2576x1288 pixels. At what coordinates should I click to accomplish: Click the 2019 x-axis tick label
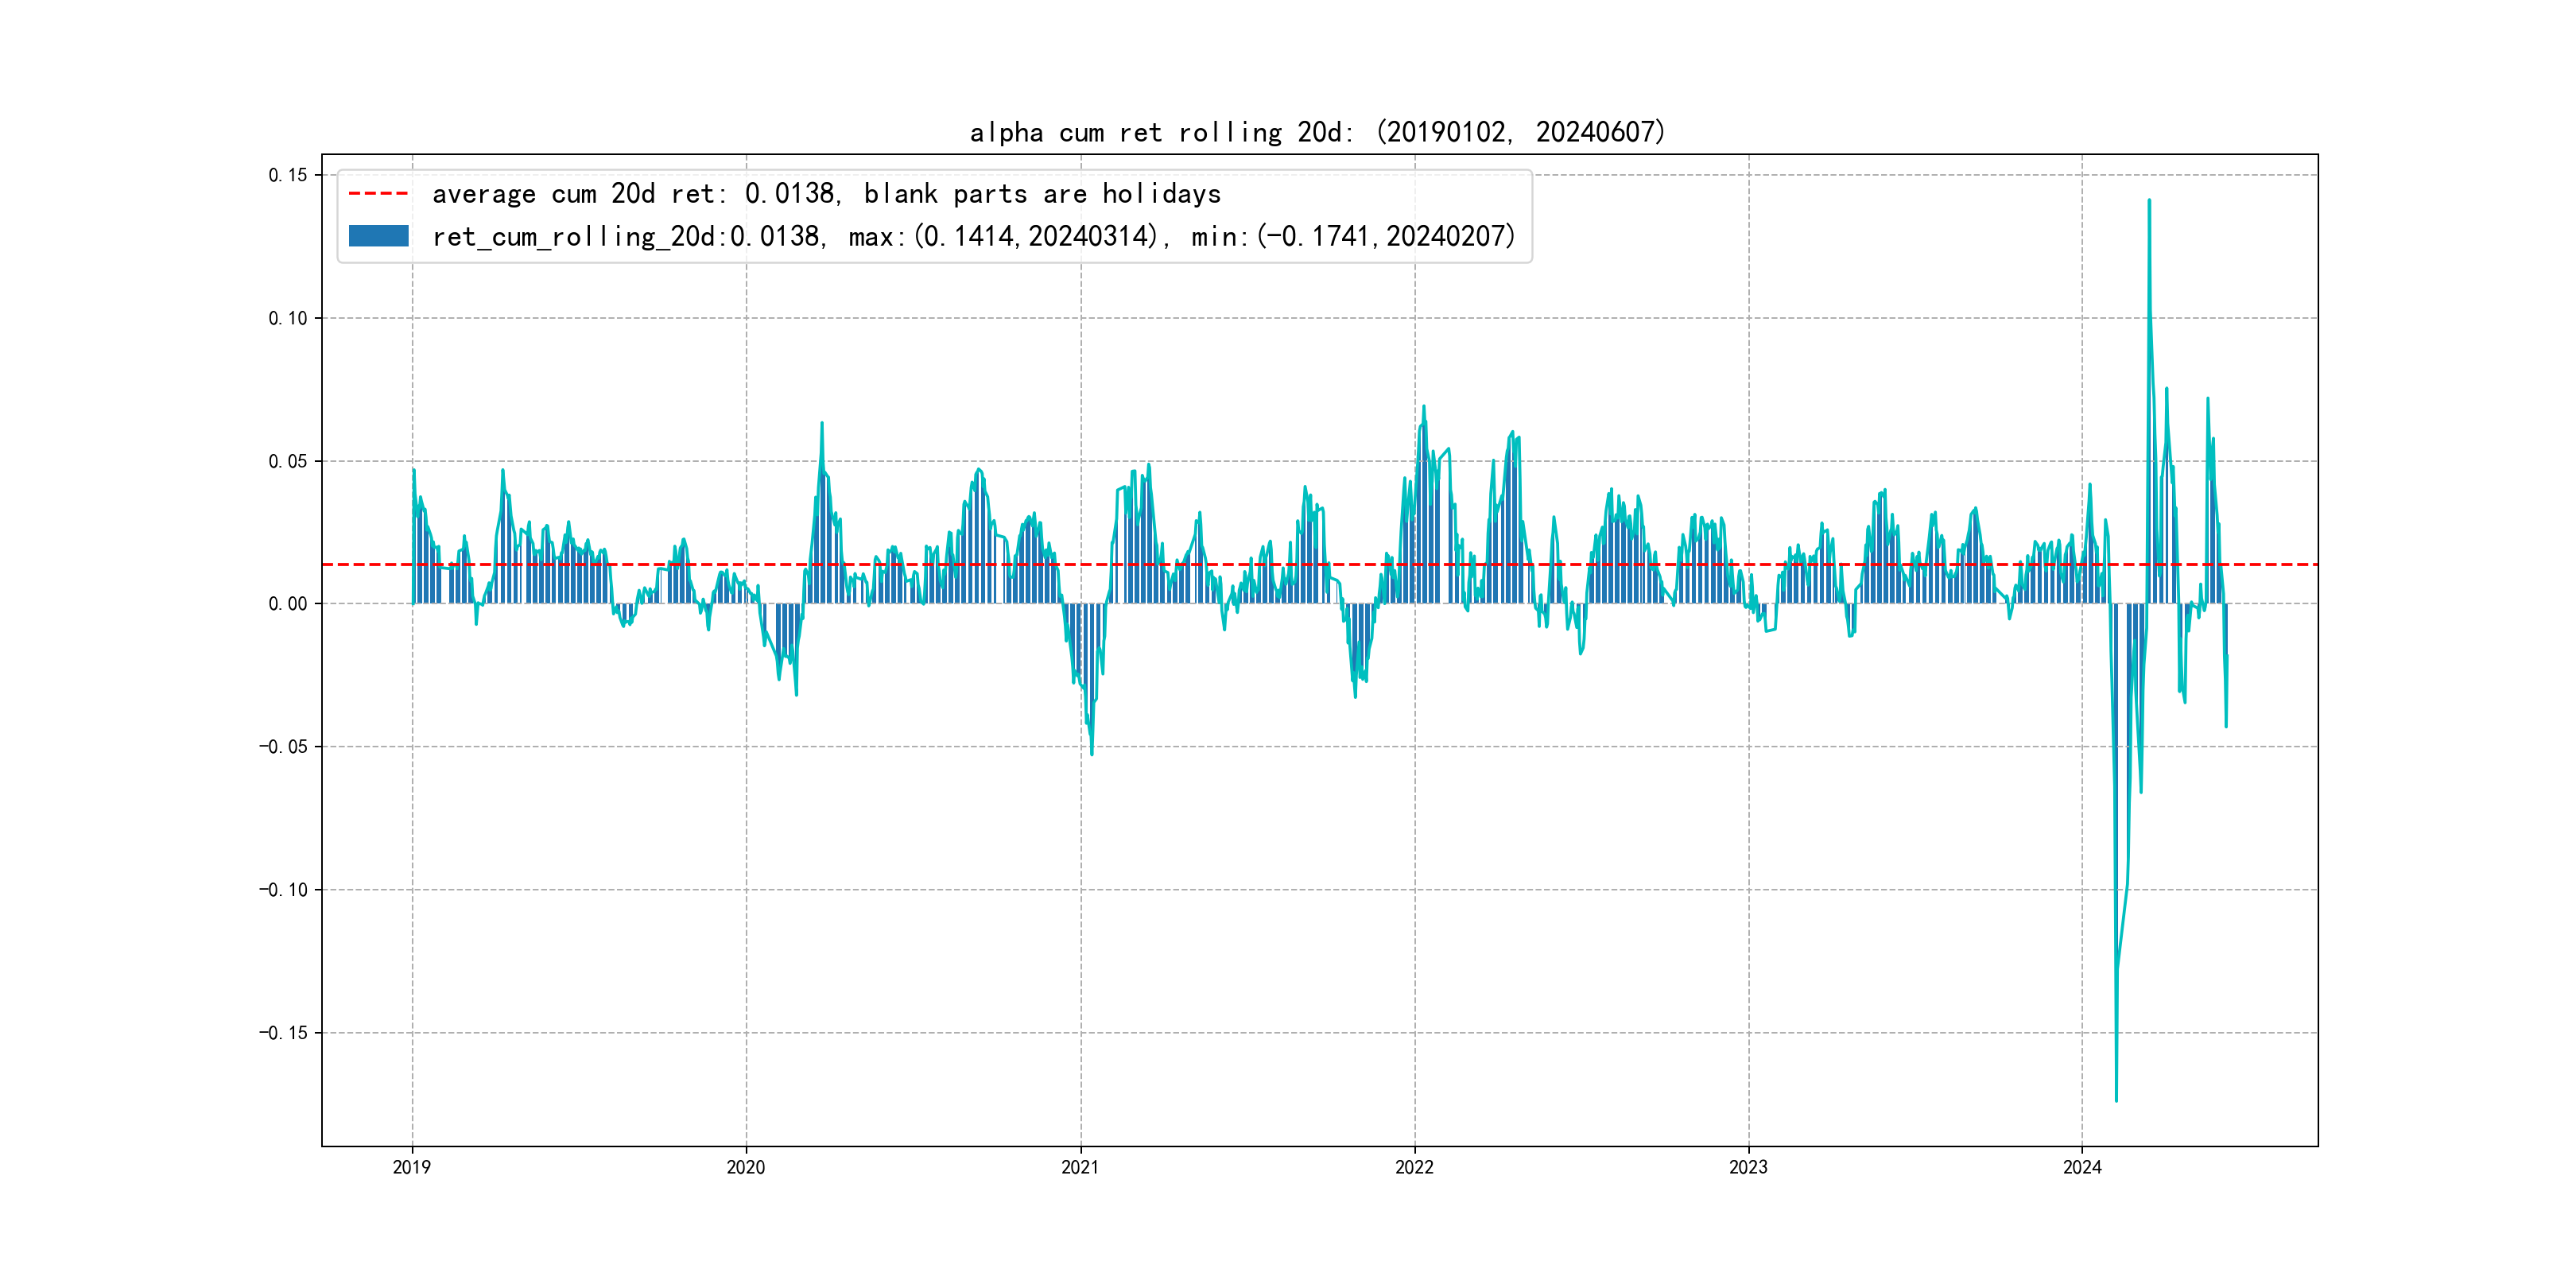coord(412,1167)
